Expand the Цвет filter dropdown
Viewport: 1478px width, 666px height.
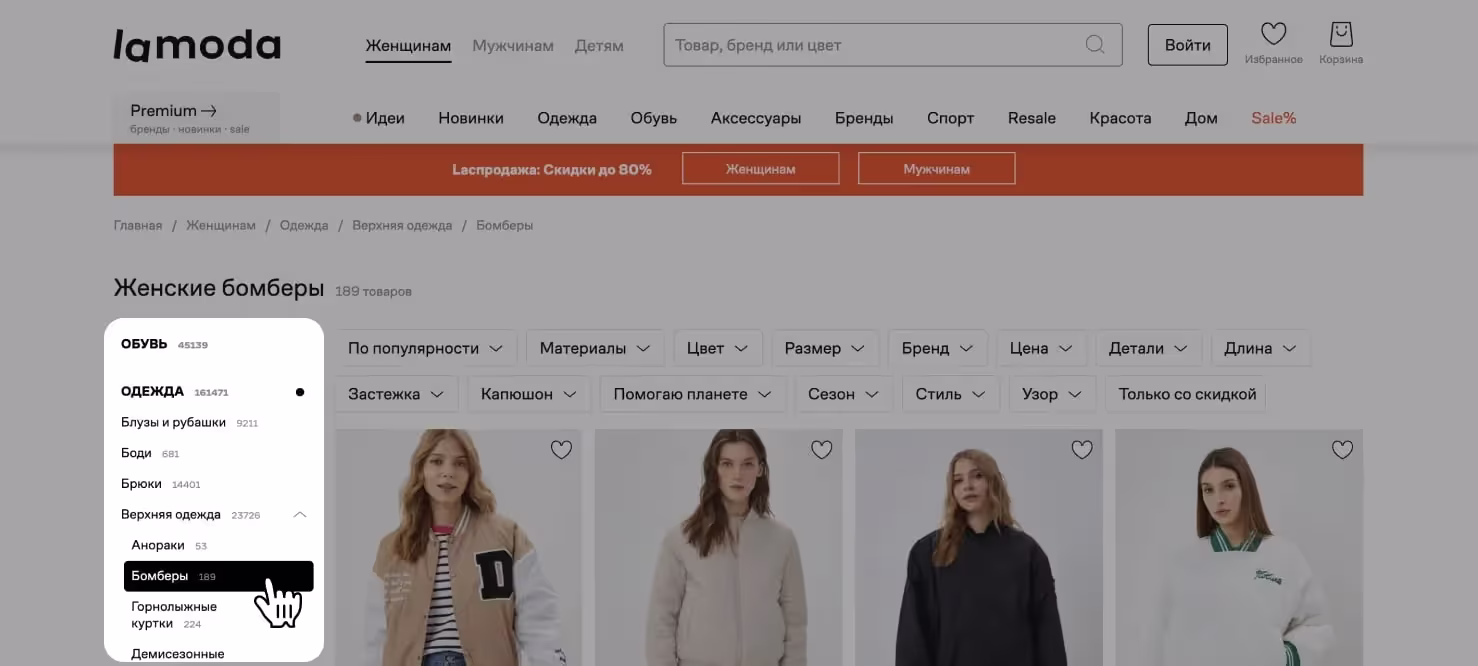[717, 348]
